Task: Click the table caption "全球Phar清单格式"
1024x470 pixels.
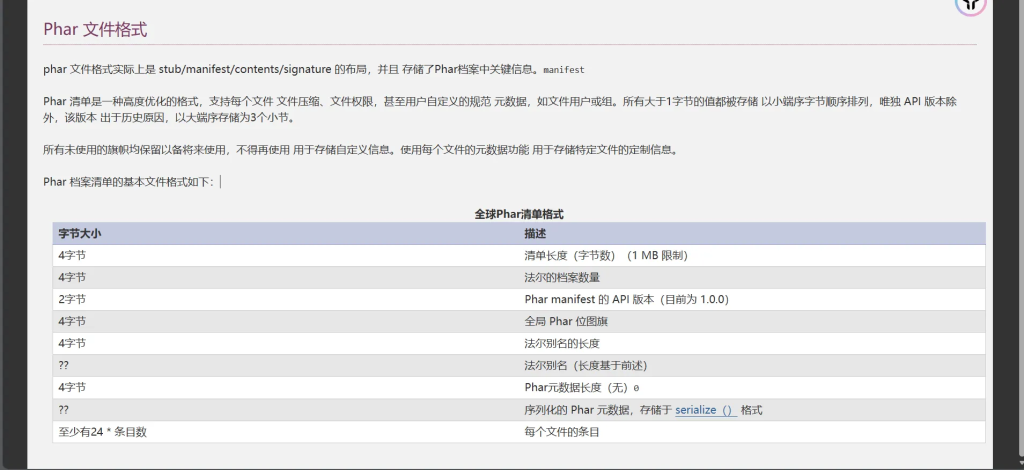Action: (519, 214)
